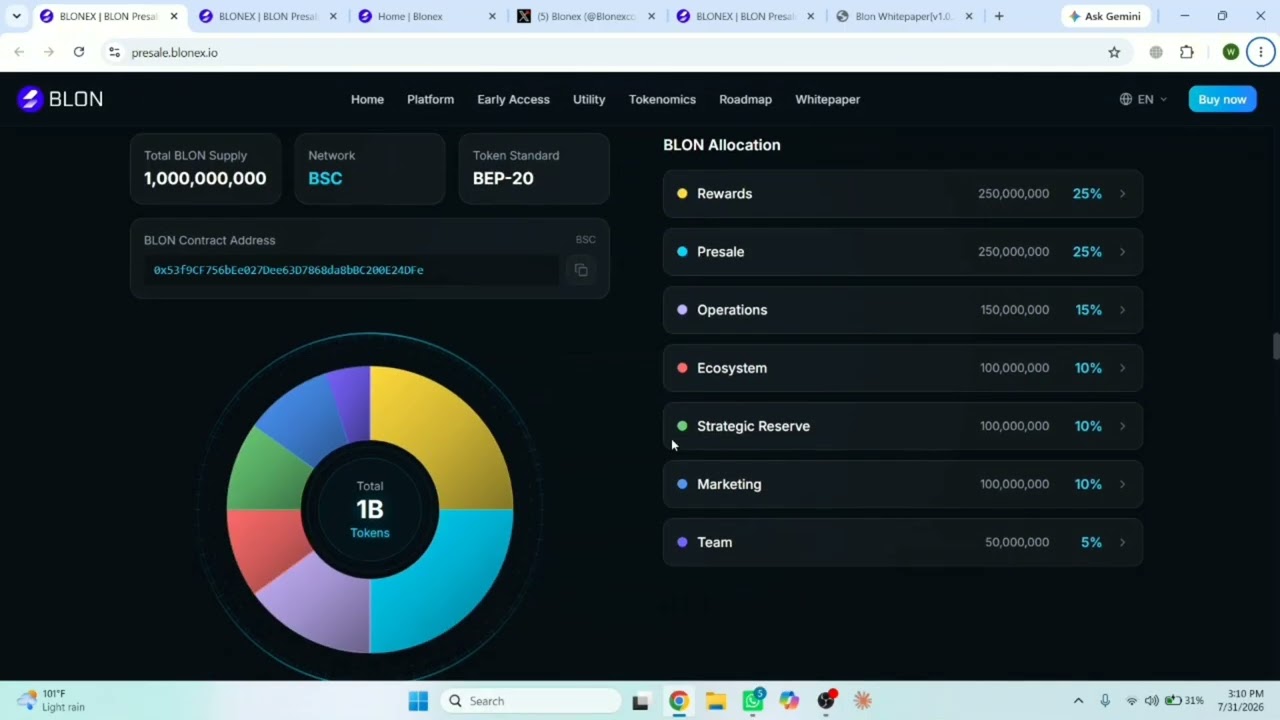
Task: Expand the Marketing allocation row
Action: pyautogui.click(x=902, y=484)
